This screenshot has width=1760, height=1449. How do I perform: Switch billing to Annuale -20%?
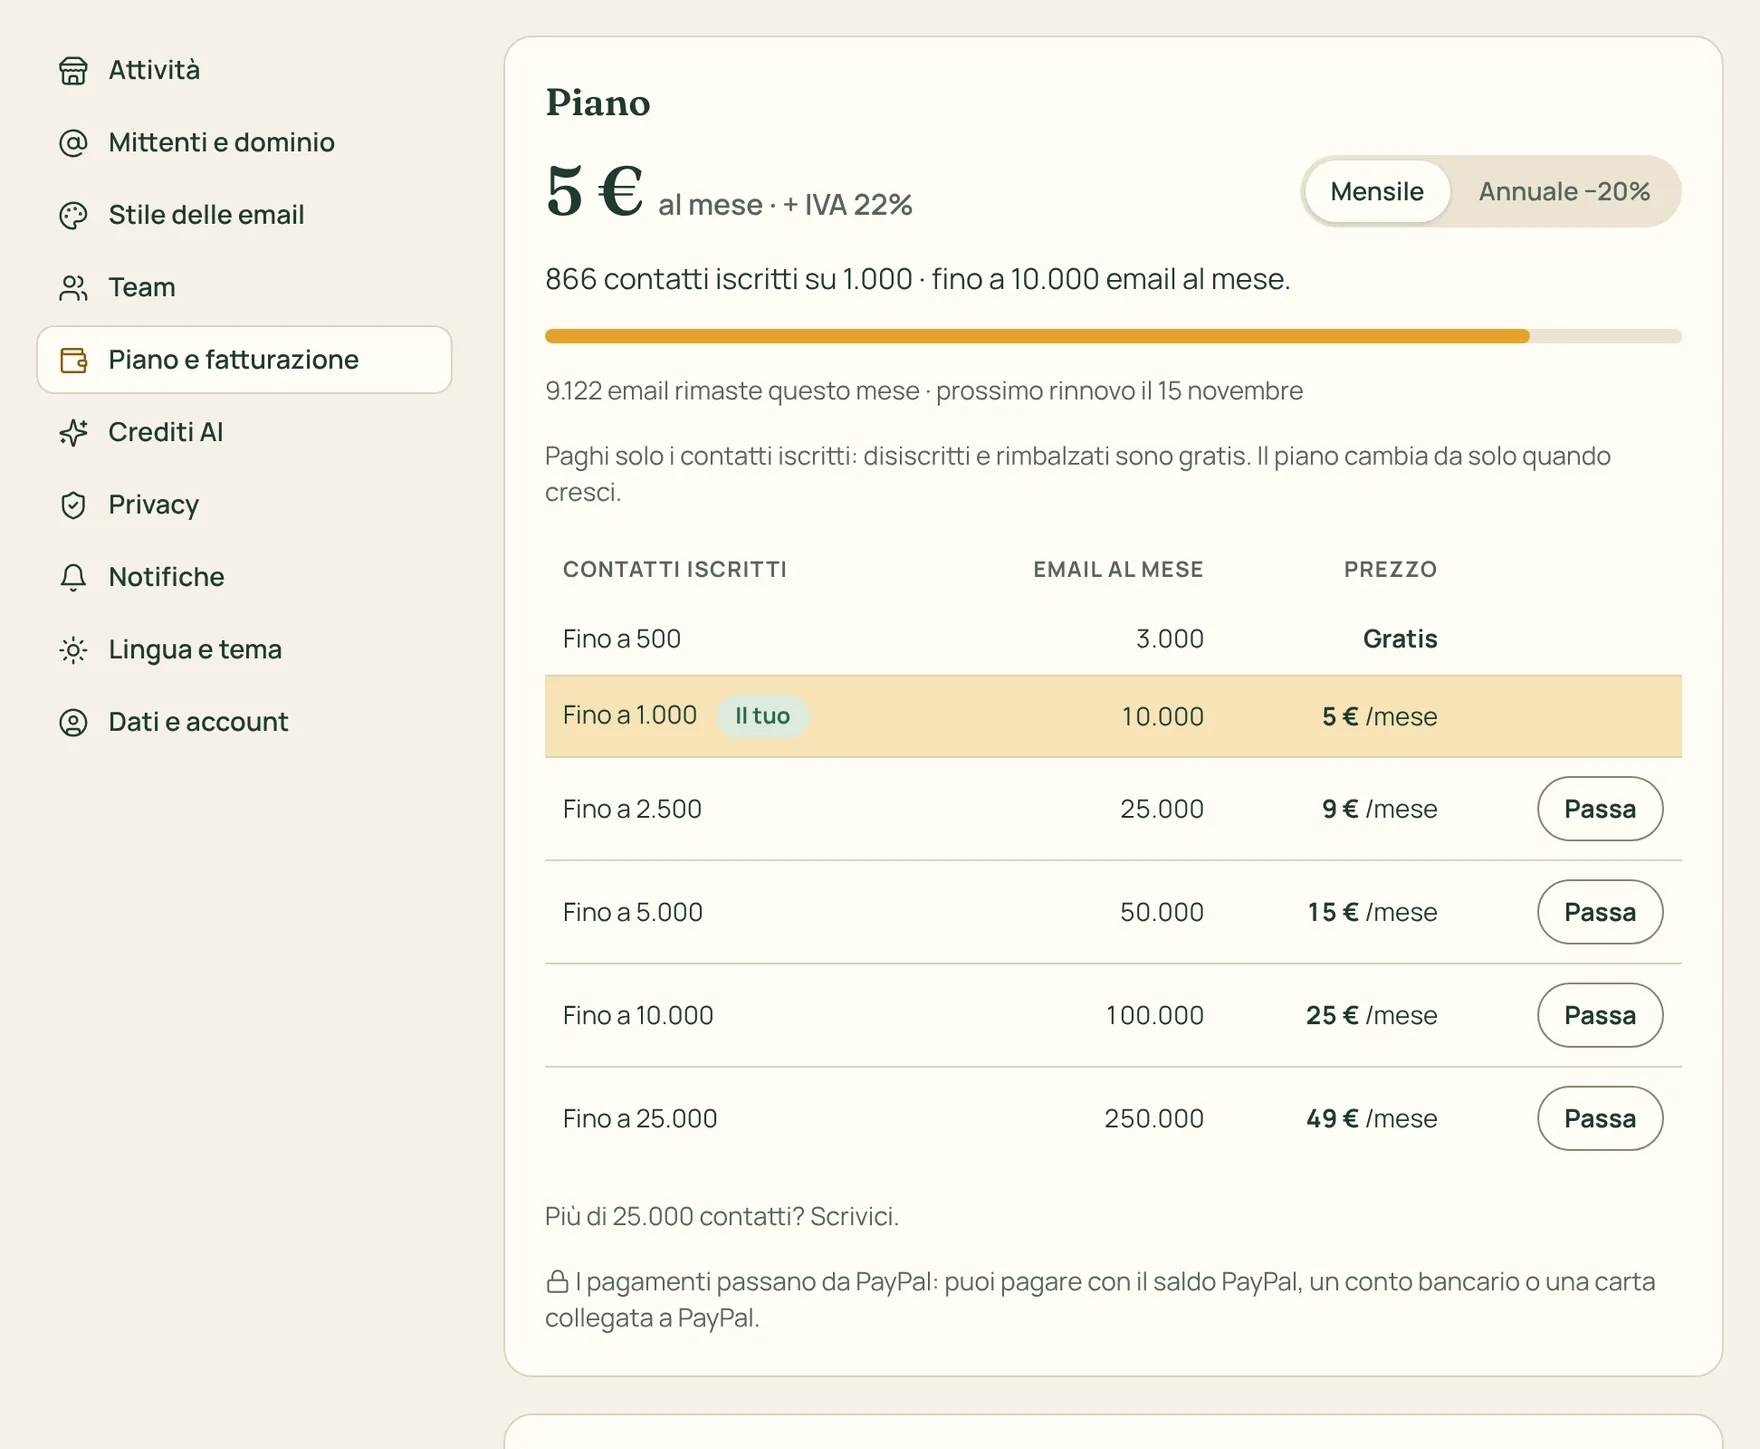(x=1564, y=191)
